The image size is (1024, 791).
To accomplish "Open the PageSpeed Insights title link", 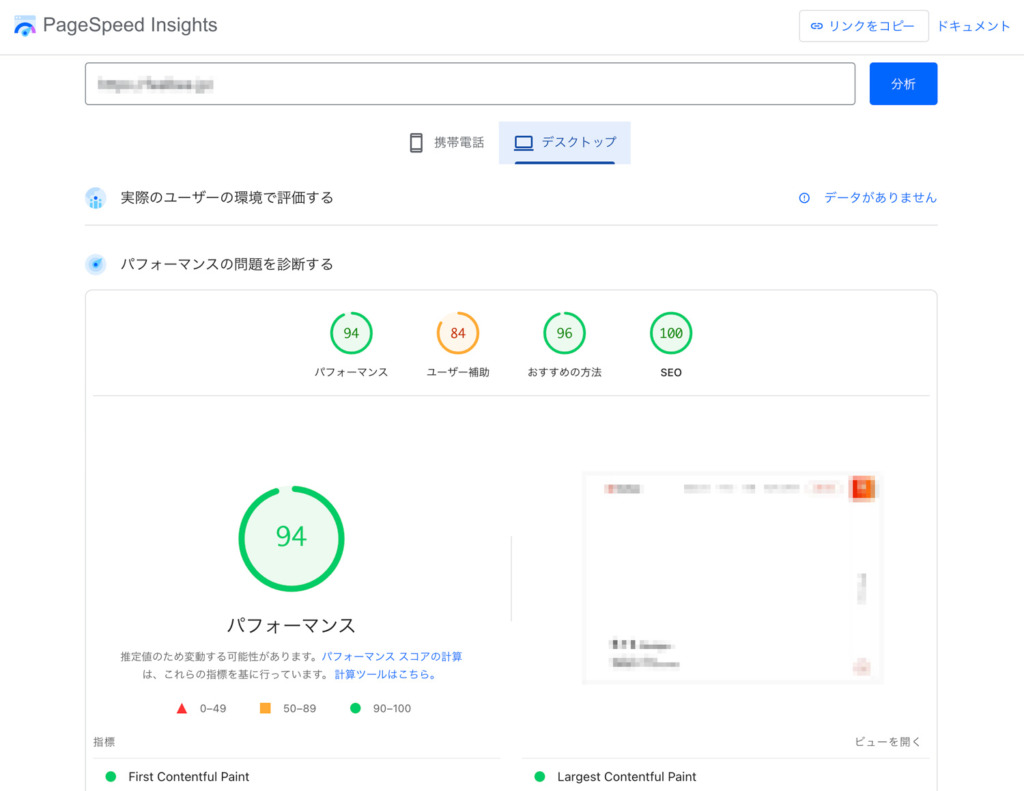I will [x=130, y=25].
